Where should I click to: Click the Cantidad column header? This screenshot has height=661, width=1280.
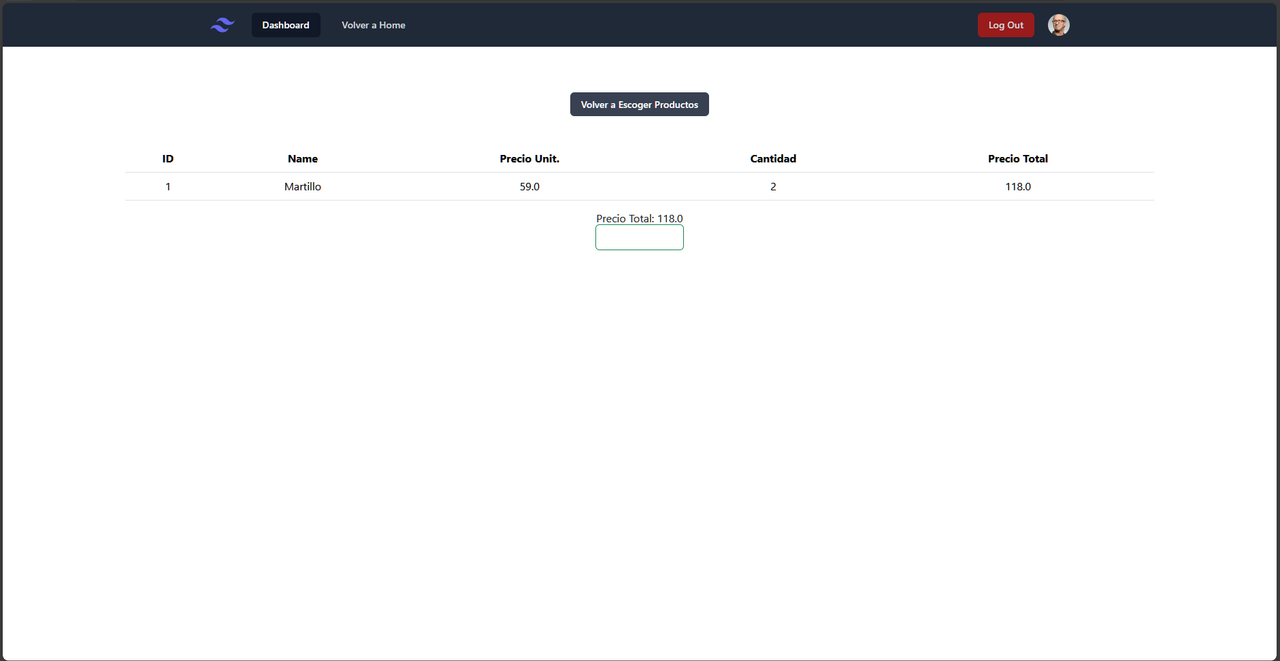(772, 158)
